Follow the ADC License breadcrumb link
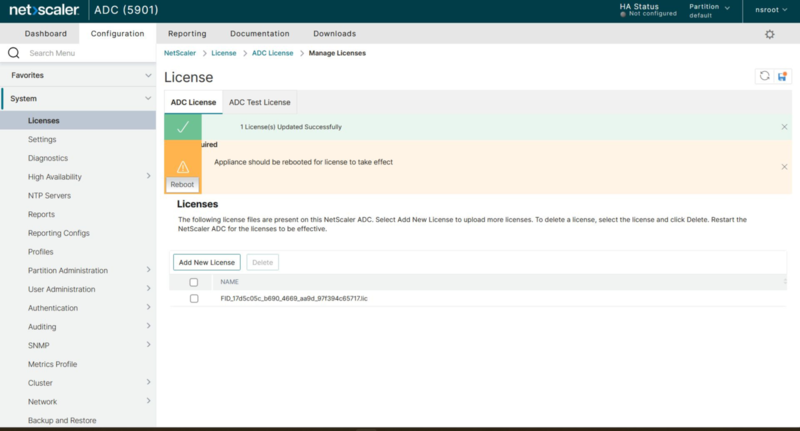The width and height of the screenshot is (800, 431). point(272,53)
